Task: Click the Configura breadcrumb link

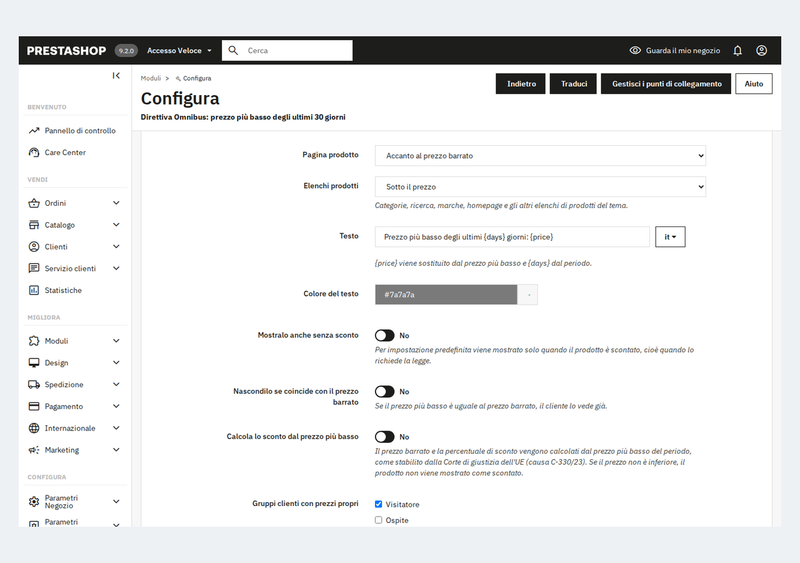Action: tap(196, 78)
